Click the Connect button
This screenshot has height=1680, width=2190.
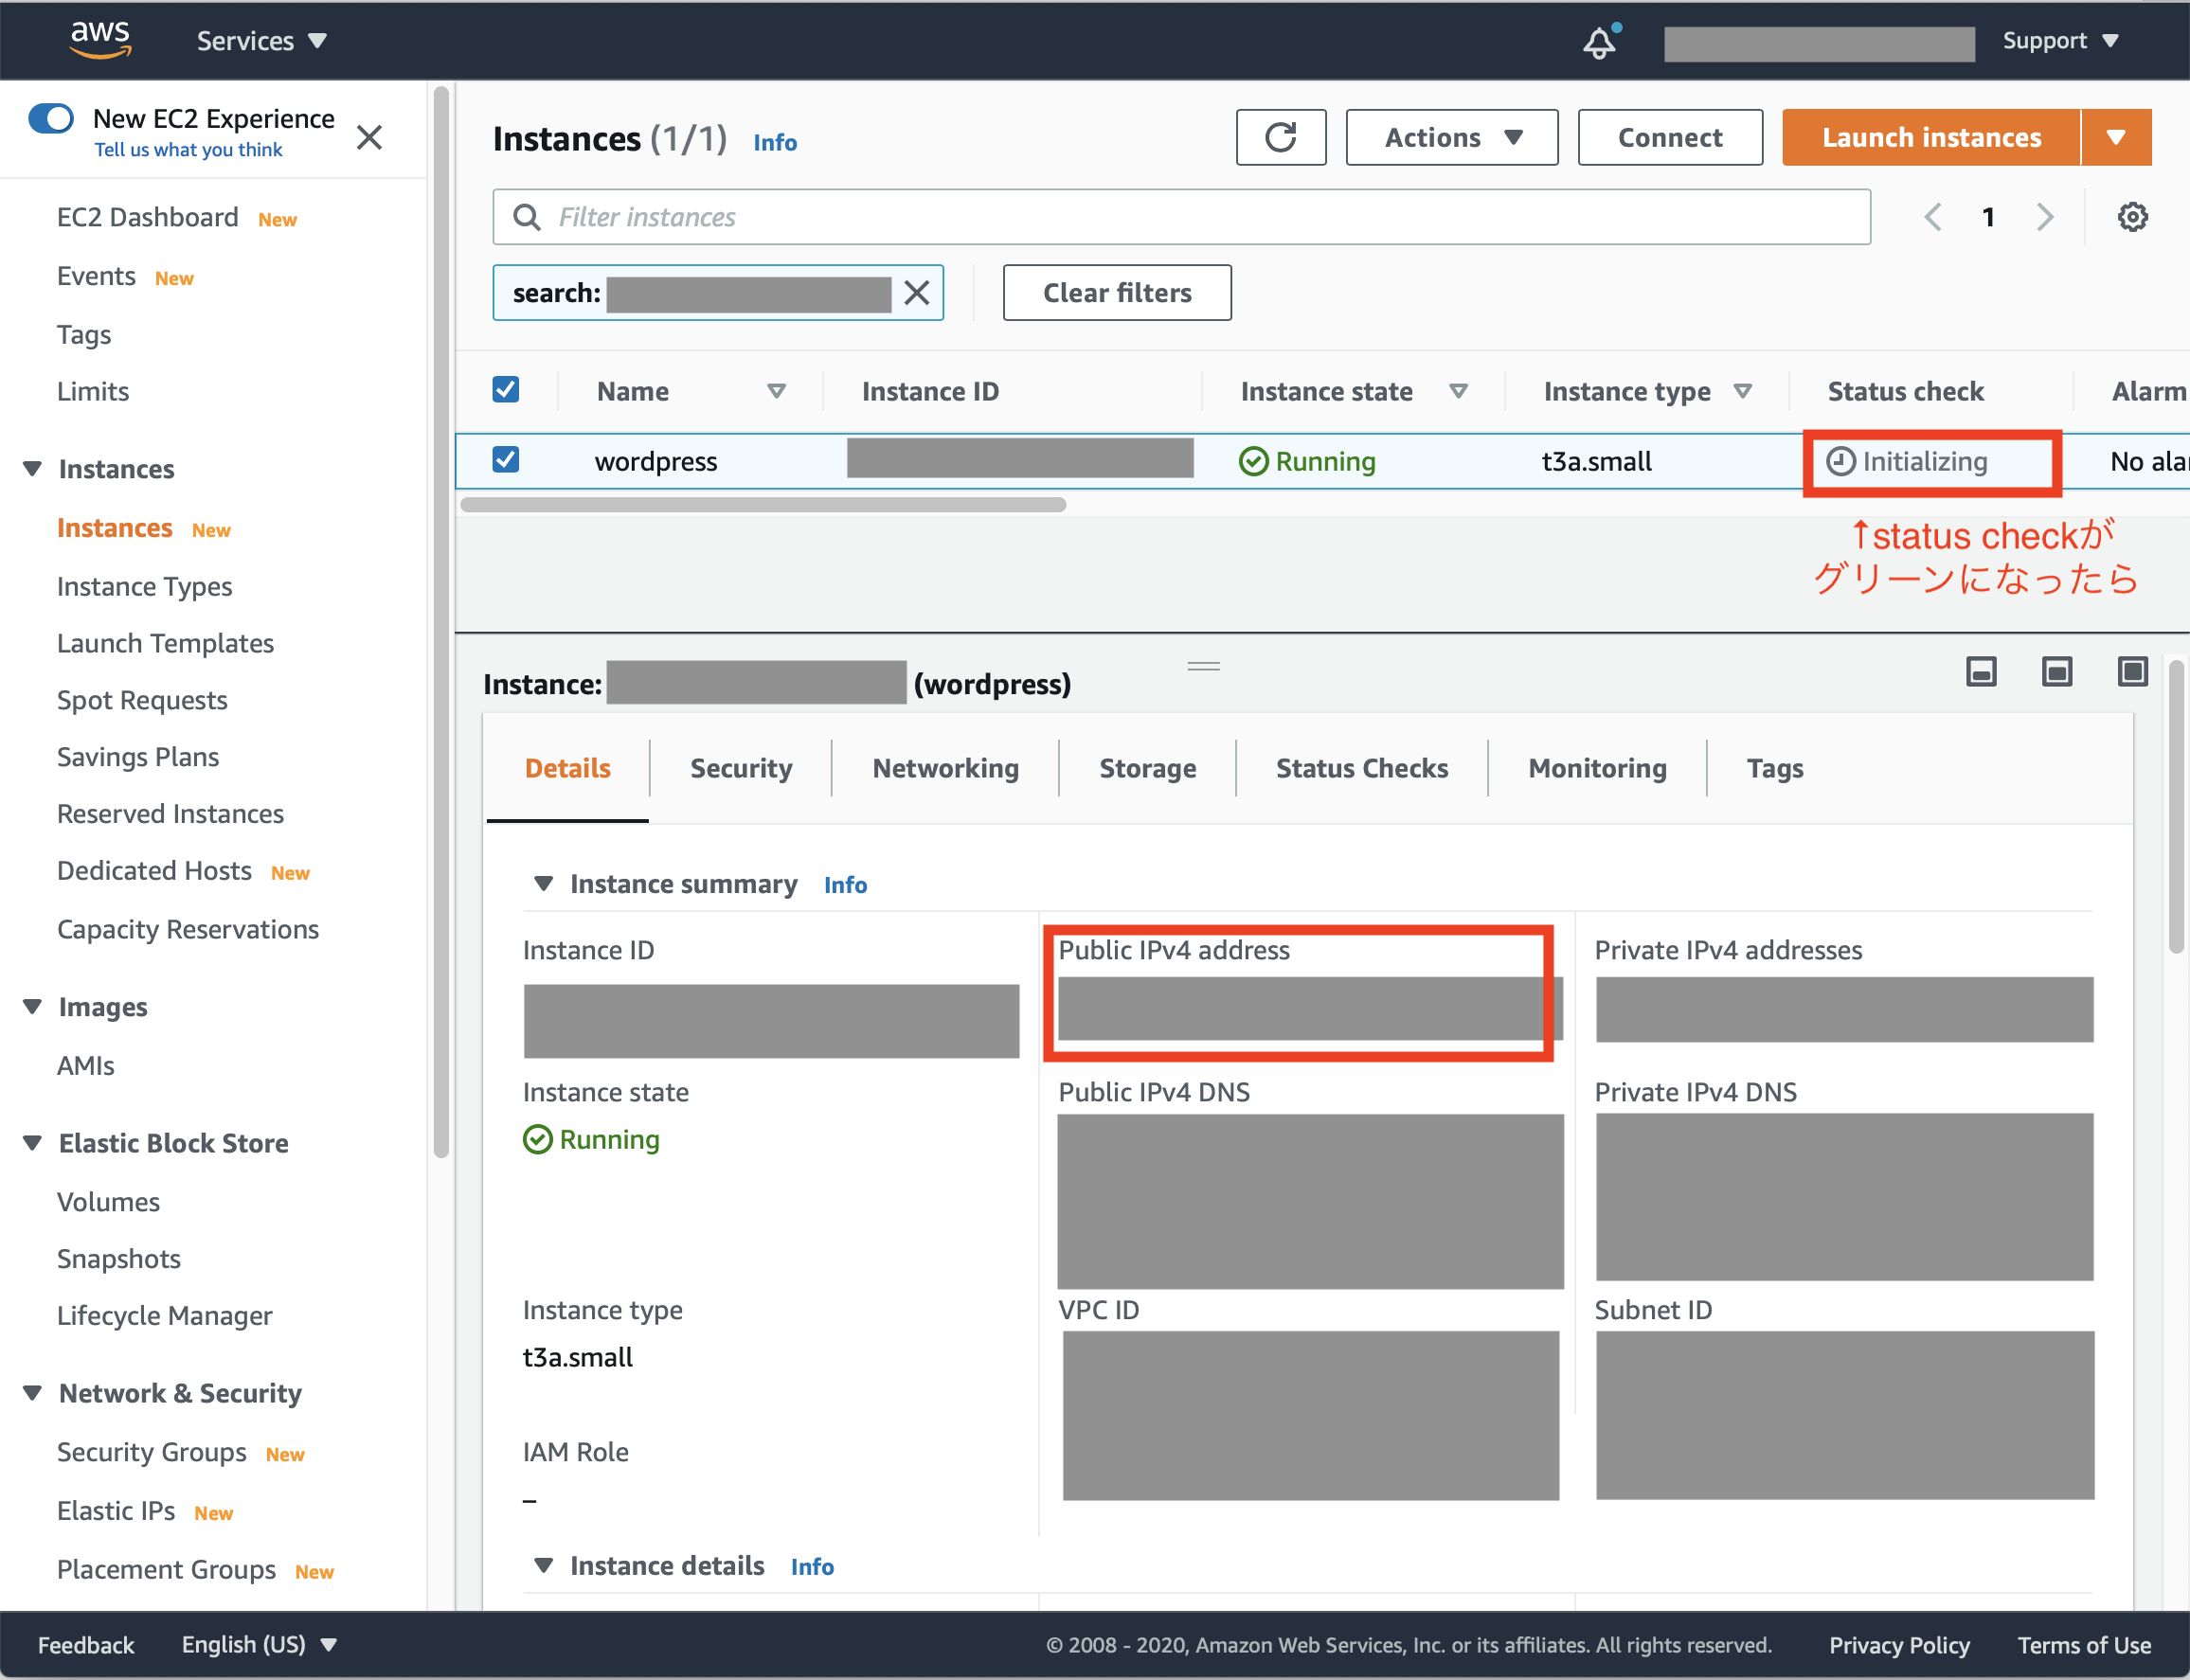tap(1670, 137)
